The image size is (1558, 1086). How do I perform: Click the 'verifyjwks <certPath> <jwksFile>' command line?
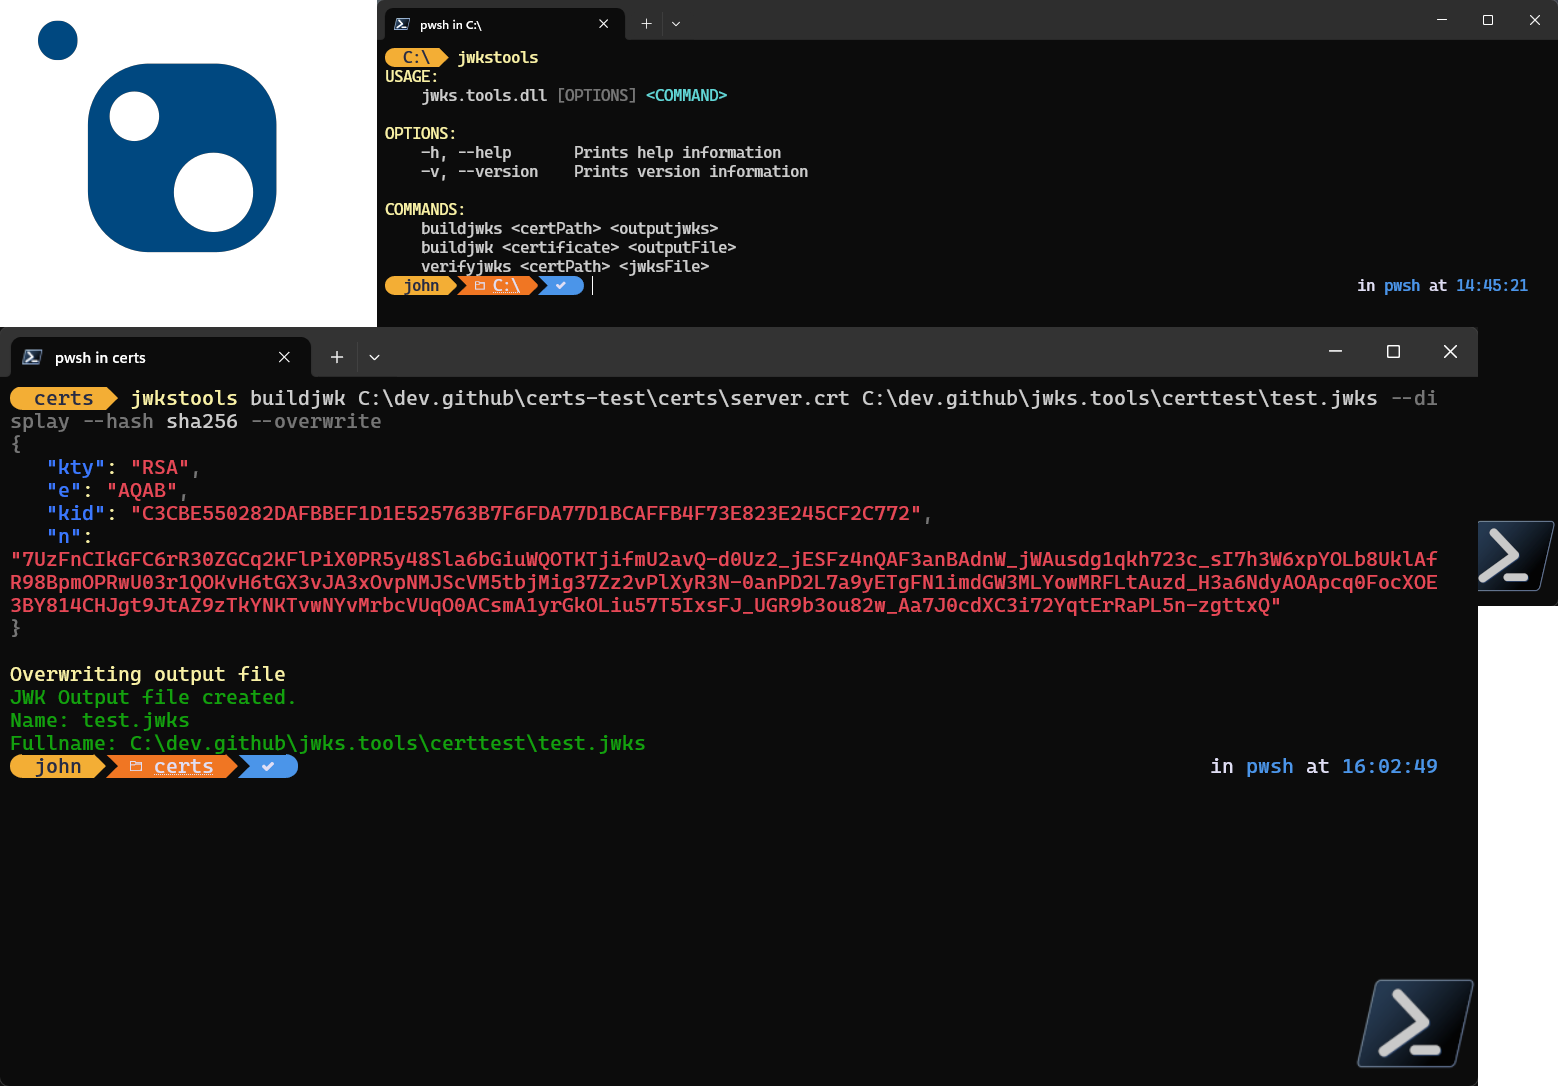point(565,267)
